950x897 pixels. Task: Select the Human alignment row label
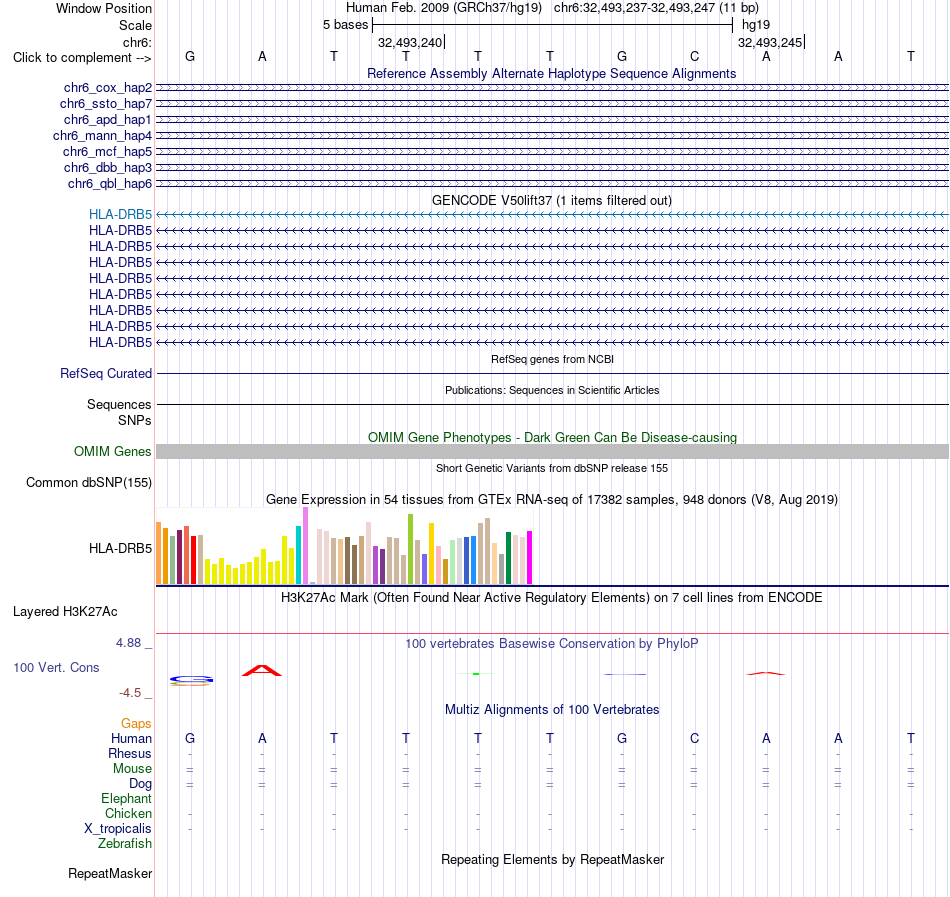[131, 738]
